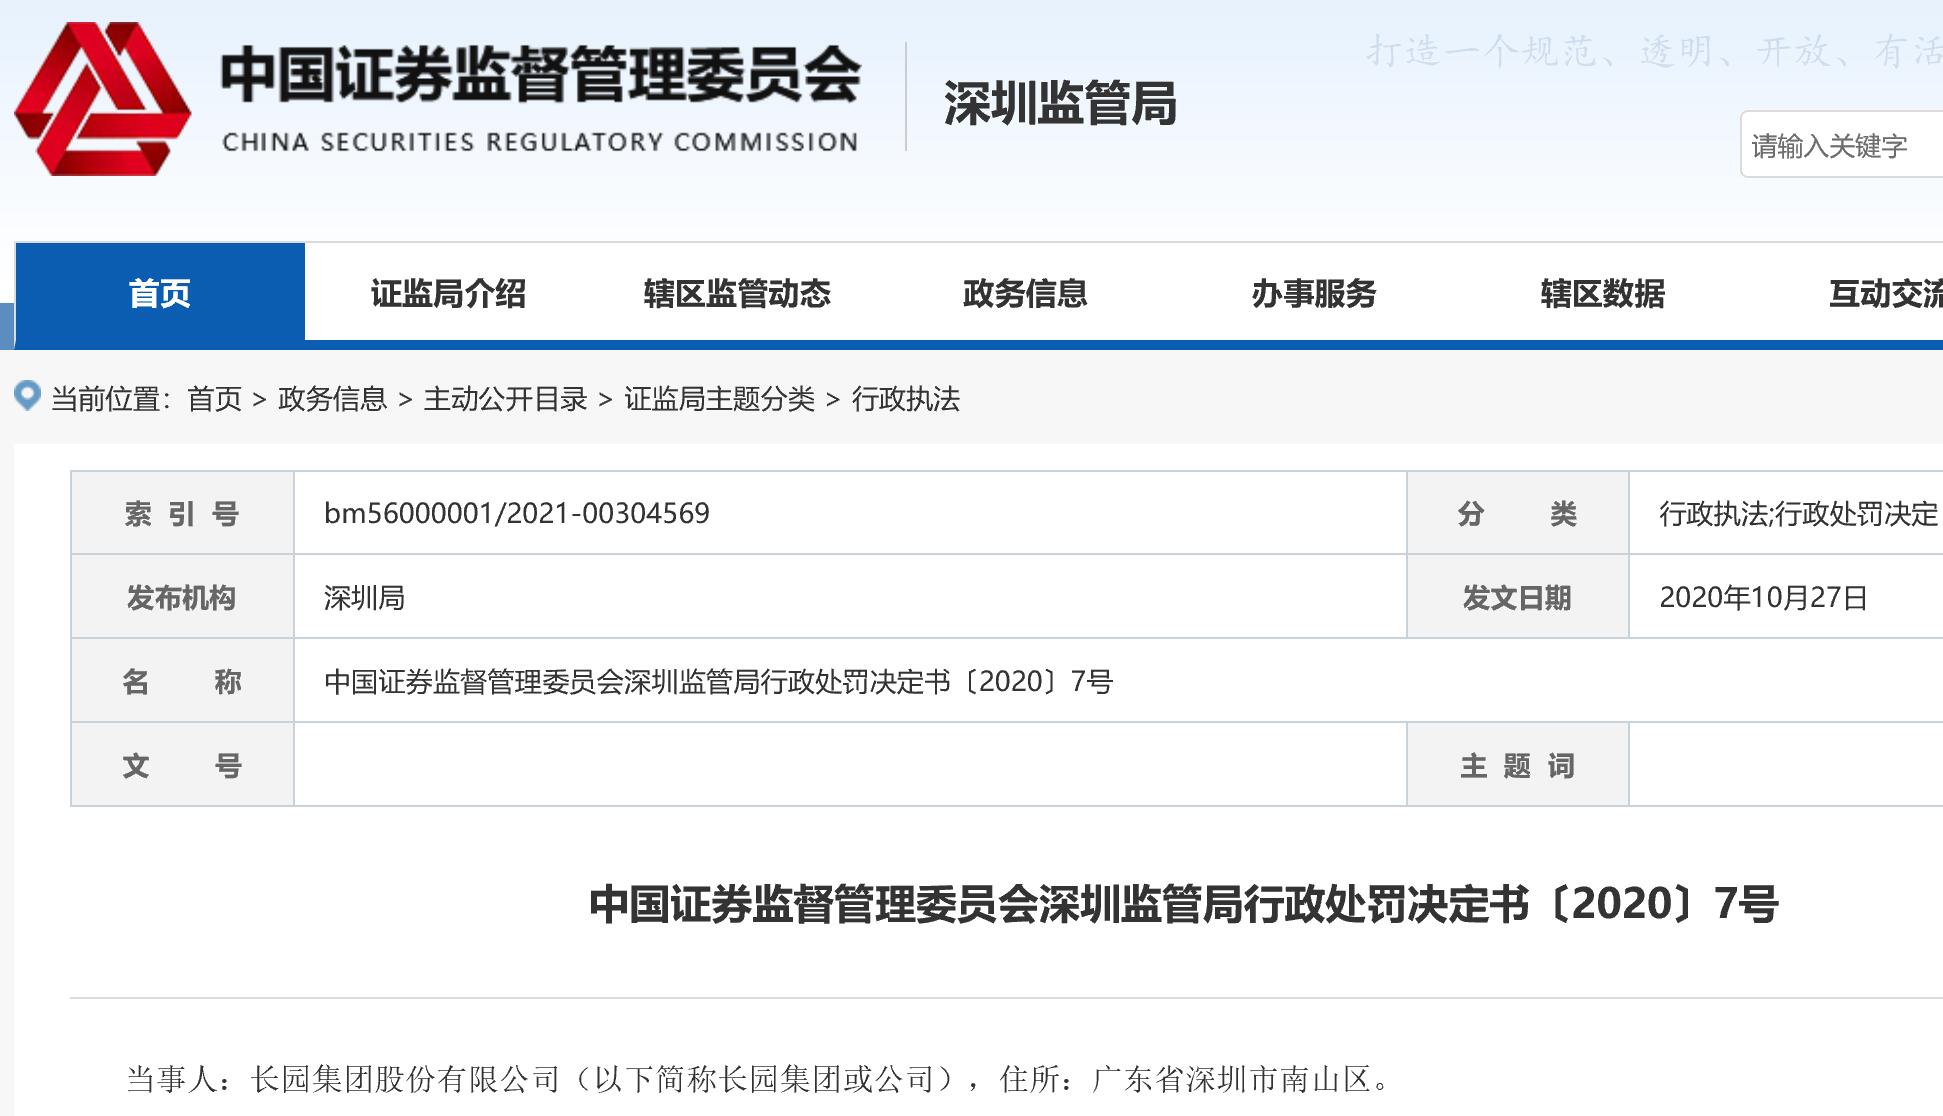Click the 中国证券监督管理委员会 header title
This screenshot has width=1943, height=1116.
540,76
